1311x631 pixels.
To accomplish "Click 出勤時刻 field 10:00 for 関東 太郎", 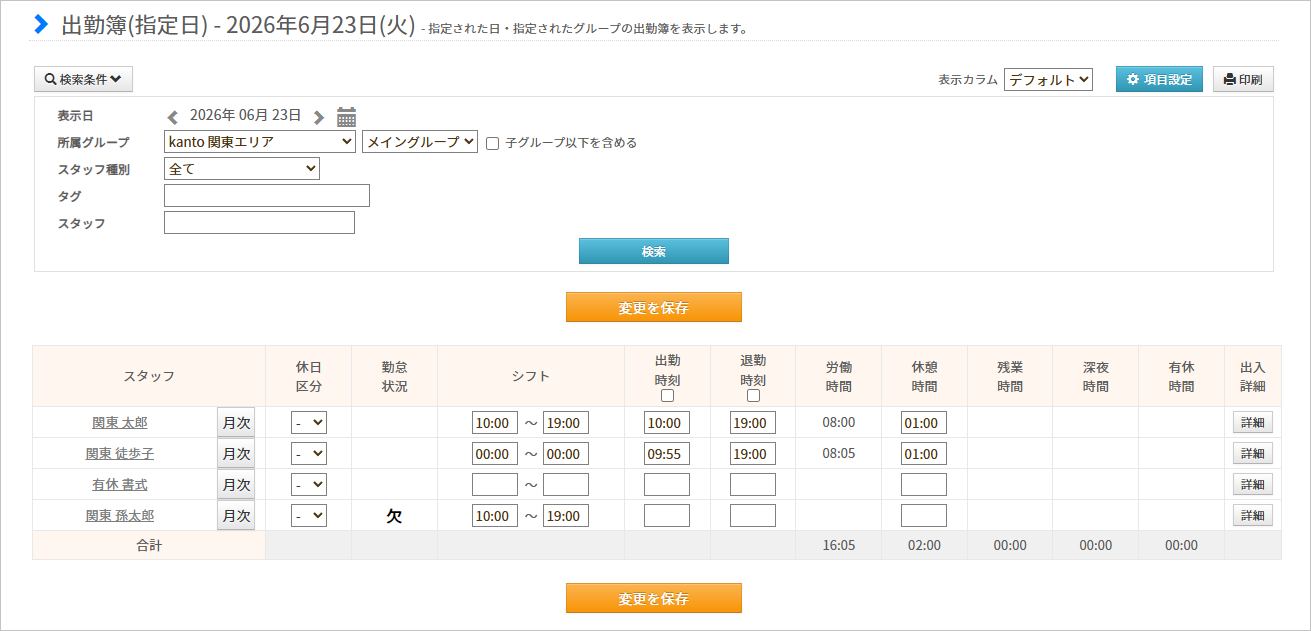I will click(667, 423).
